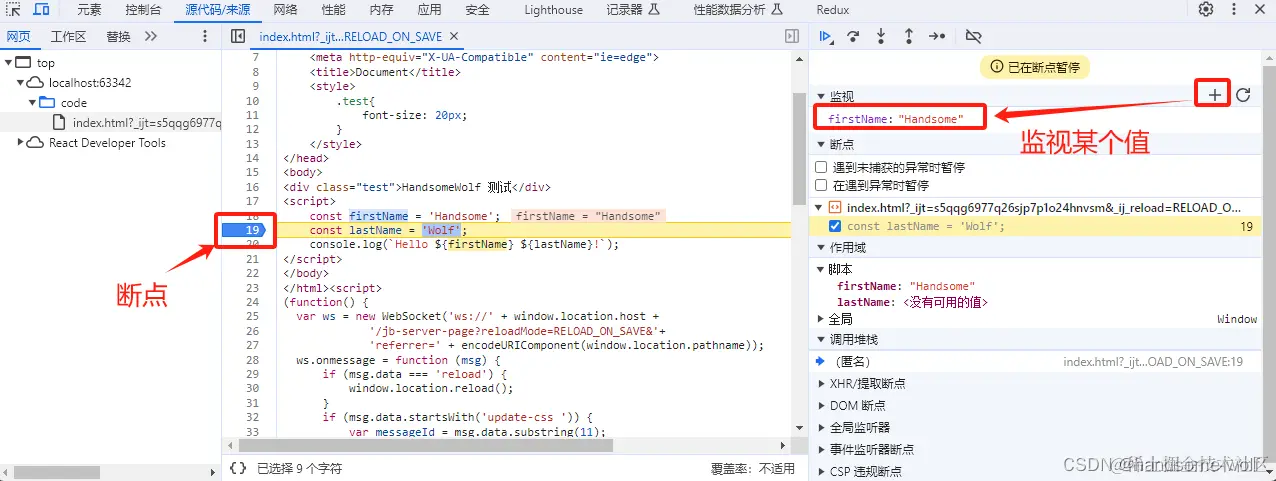Screen dimensions: 1276x481
Task: Open the 性能 Performance tab
Action: coord(334,10)
